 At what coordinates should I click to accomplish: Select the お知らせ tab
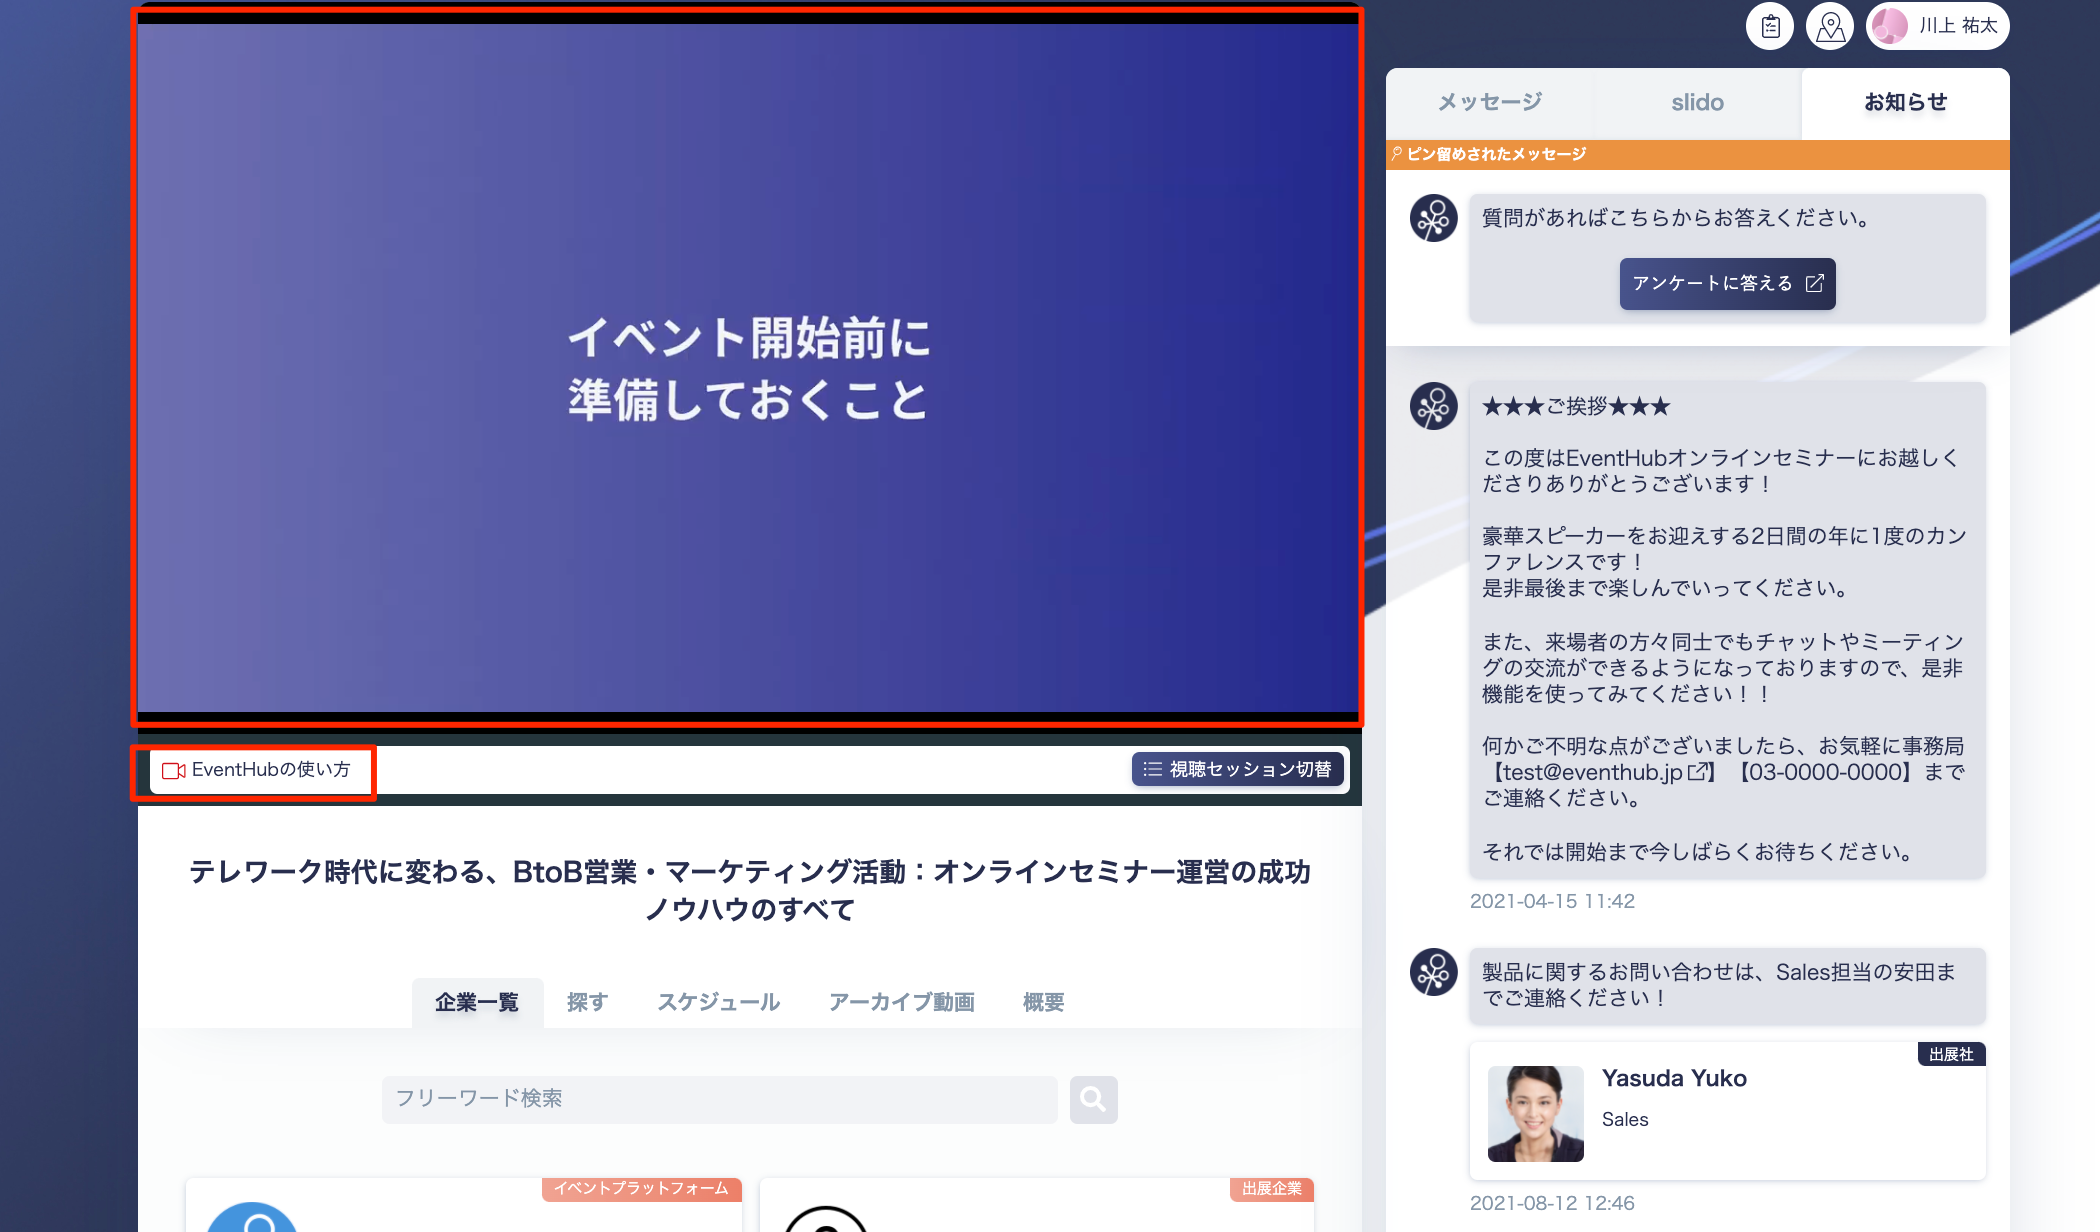click(x=1906, y=103)
